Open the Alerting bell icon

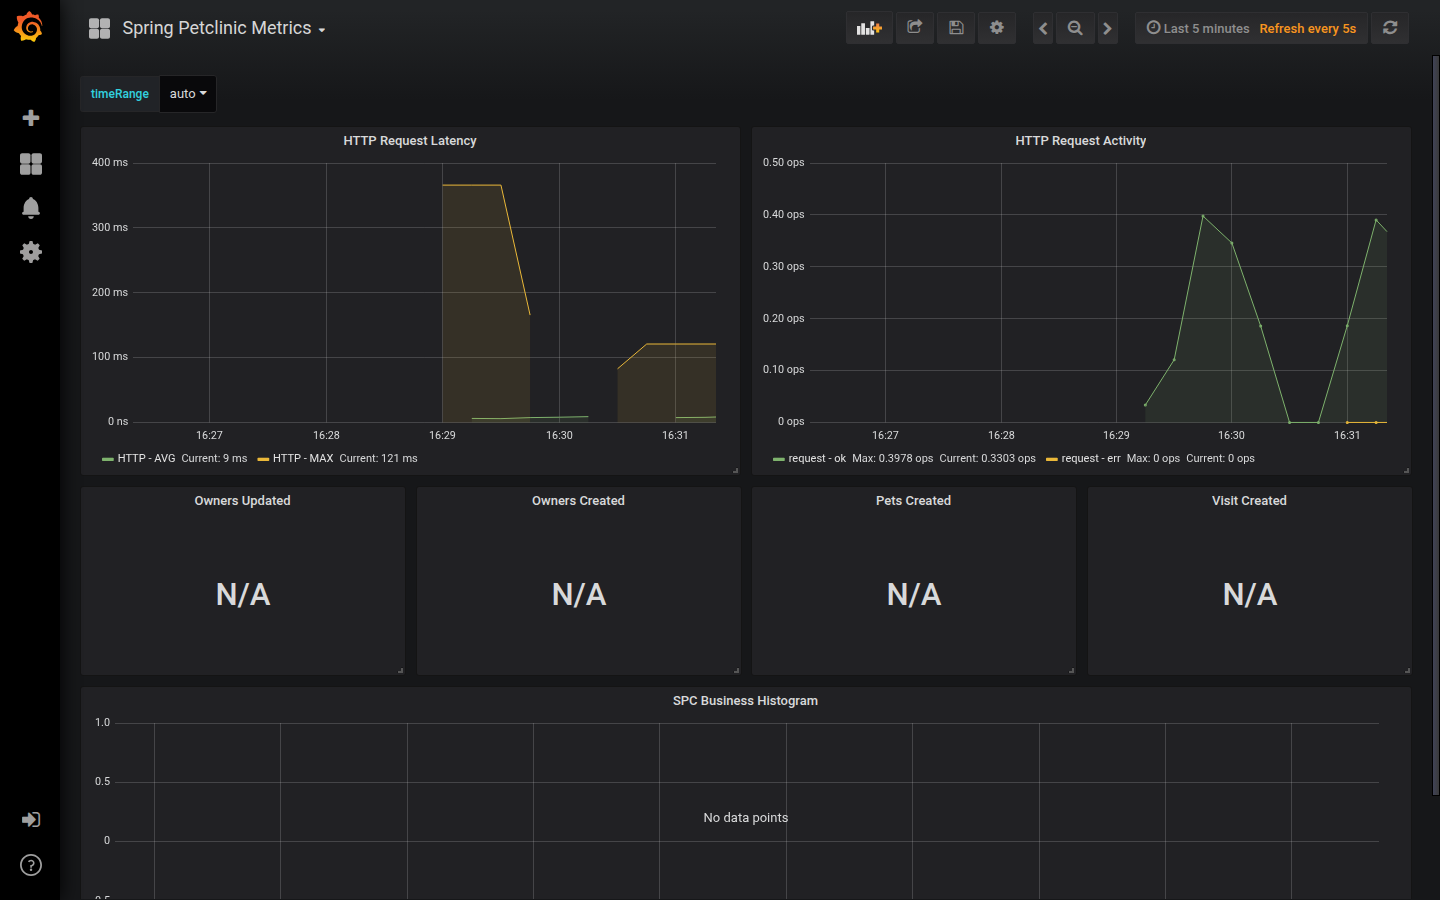point(31,208)
